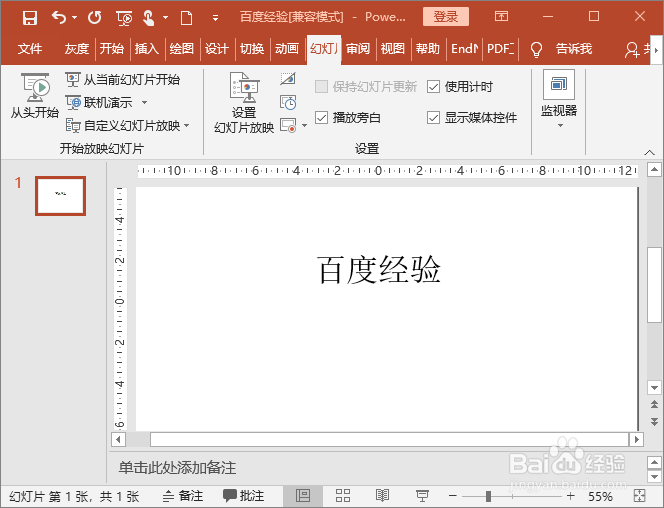Switch to the 开始 tab
Image resolution: width=664 pixels, height=508 pixels.
tap(111, 49)
